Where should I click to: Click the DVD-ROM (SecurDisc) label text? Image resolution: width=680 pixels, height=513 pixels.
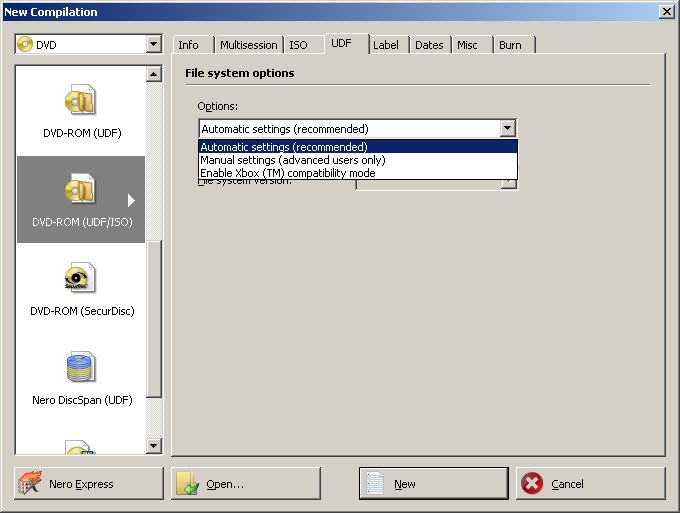[x=82, y=311]
